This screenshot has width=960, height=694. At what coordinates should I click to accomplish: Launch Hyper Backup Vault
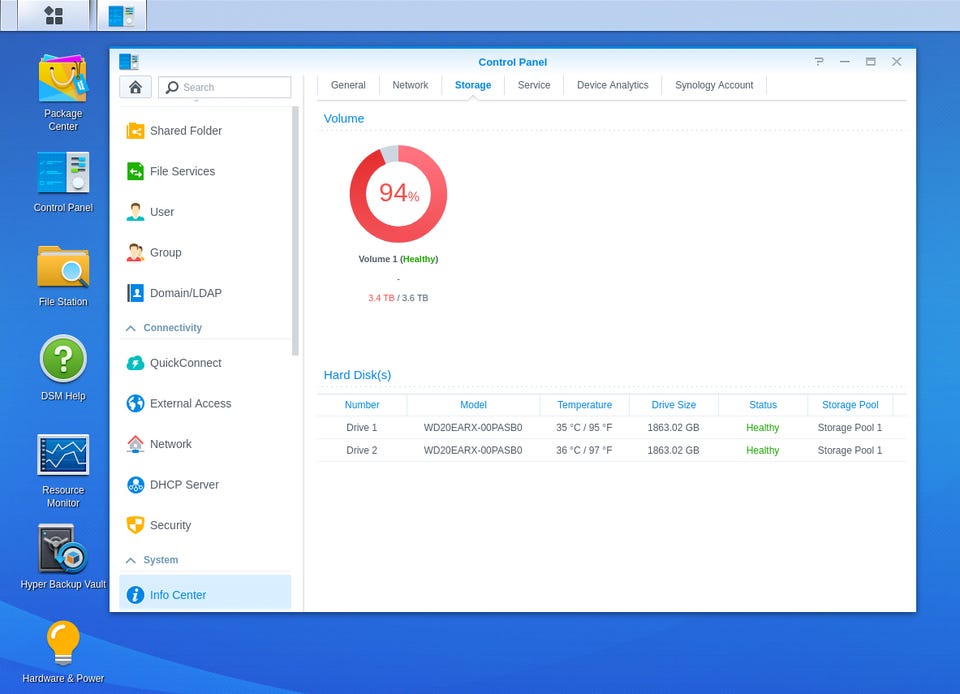[x=63, y=556]
